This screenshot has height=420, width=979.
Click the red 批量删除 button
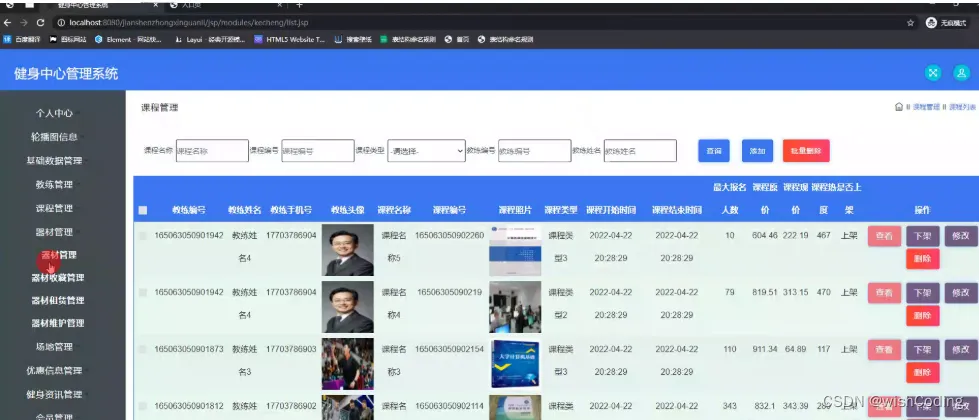click(806, 151)
